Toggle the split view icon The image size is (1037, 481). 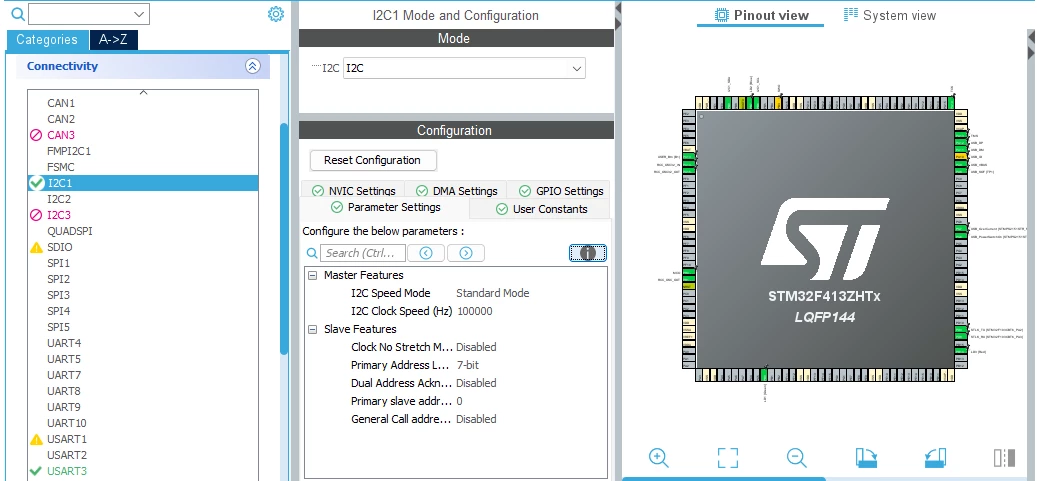tap(1004, 457)
